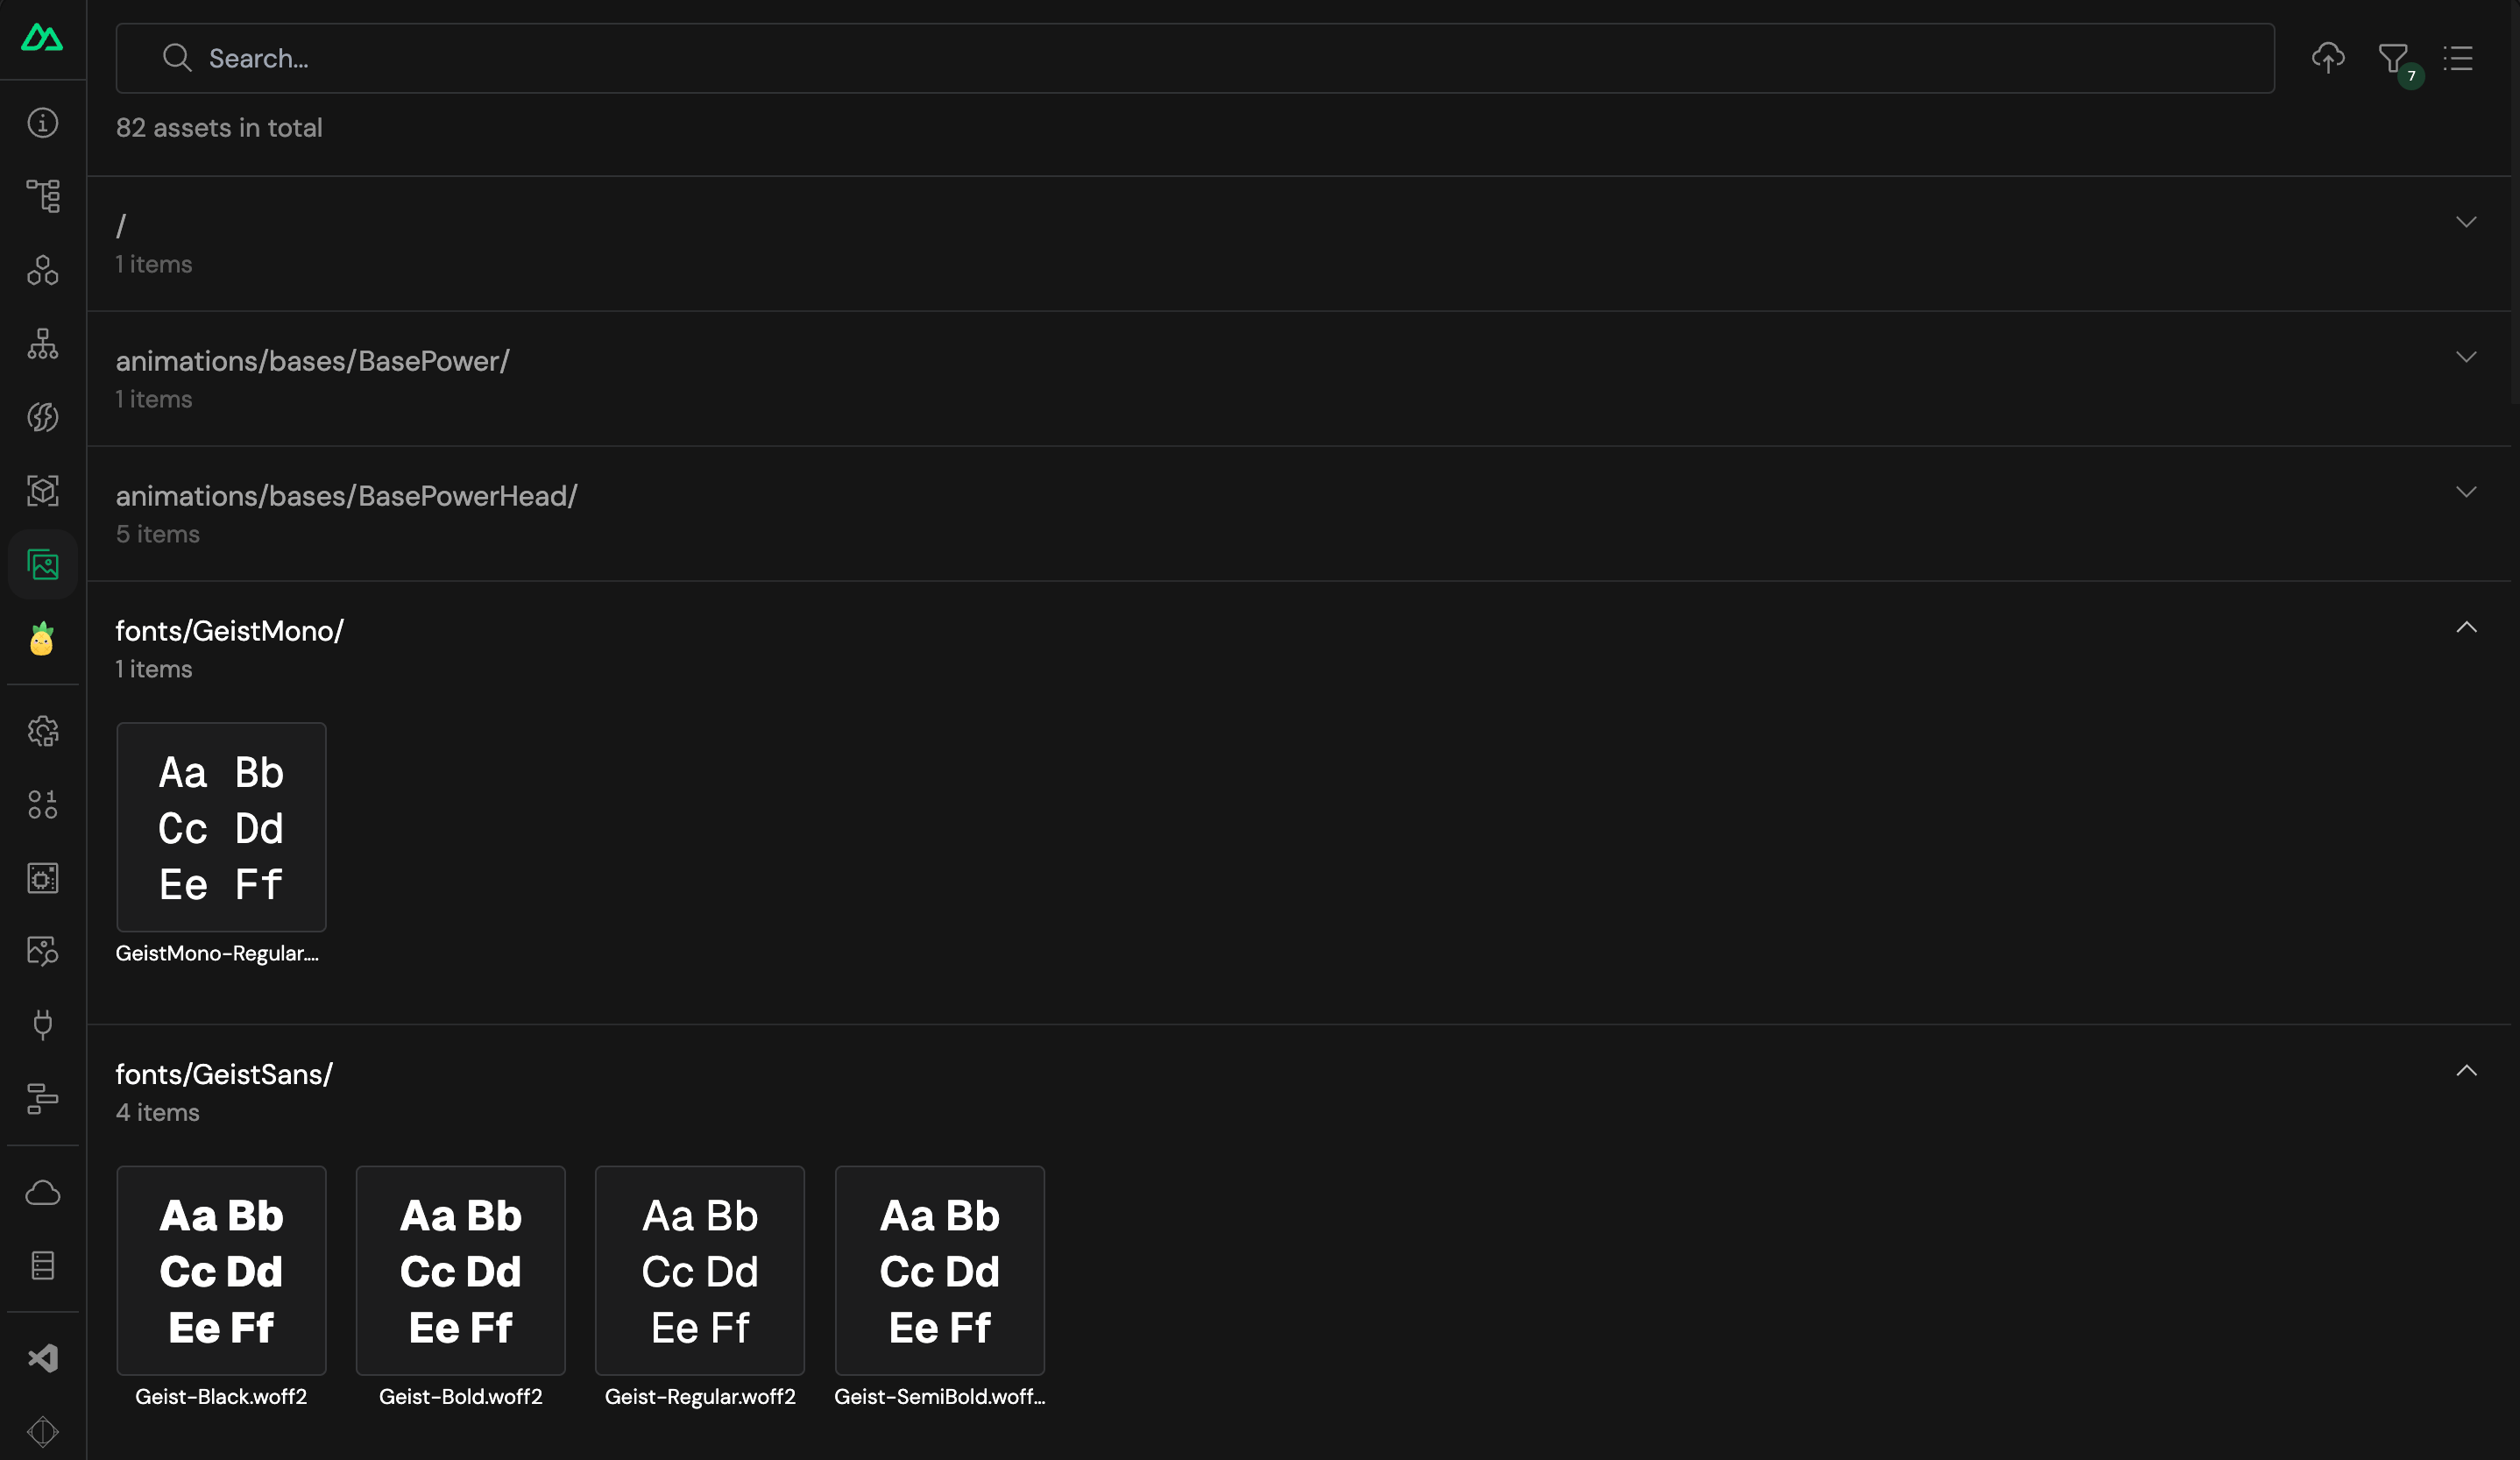Open the Pages tree icon in sidebar
The height and width of the screenshot is (1460, 2520).
(x=42, y=196)
